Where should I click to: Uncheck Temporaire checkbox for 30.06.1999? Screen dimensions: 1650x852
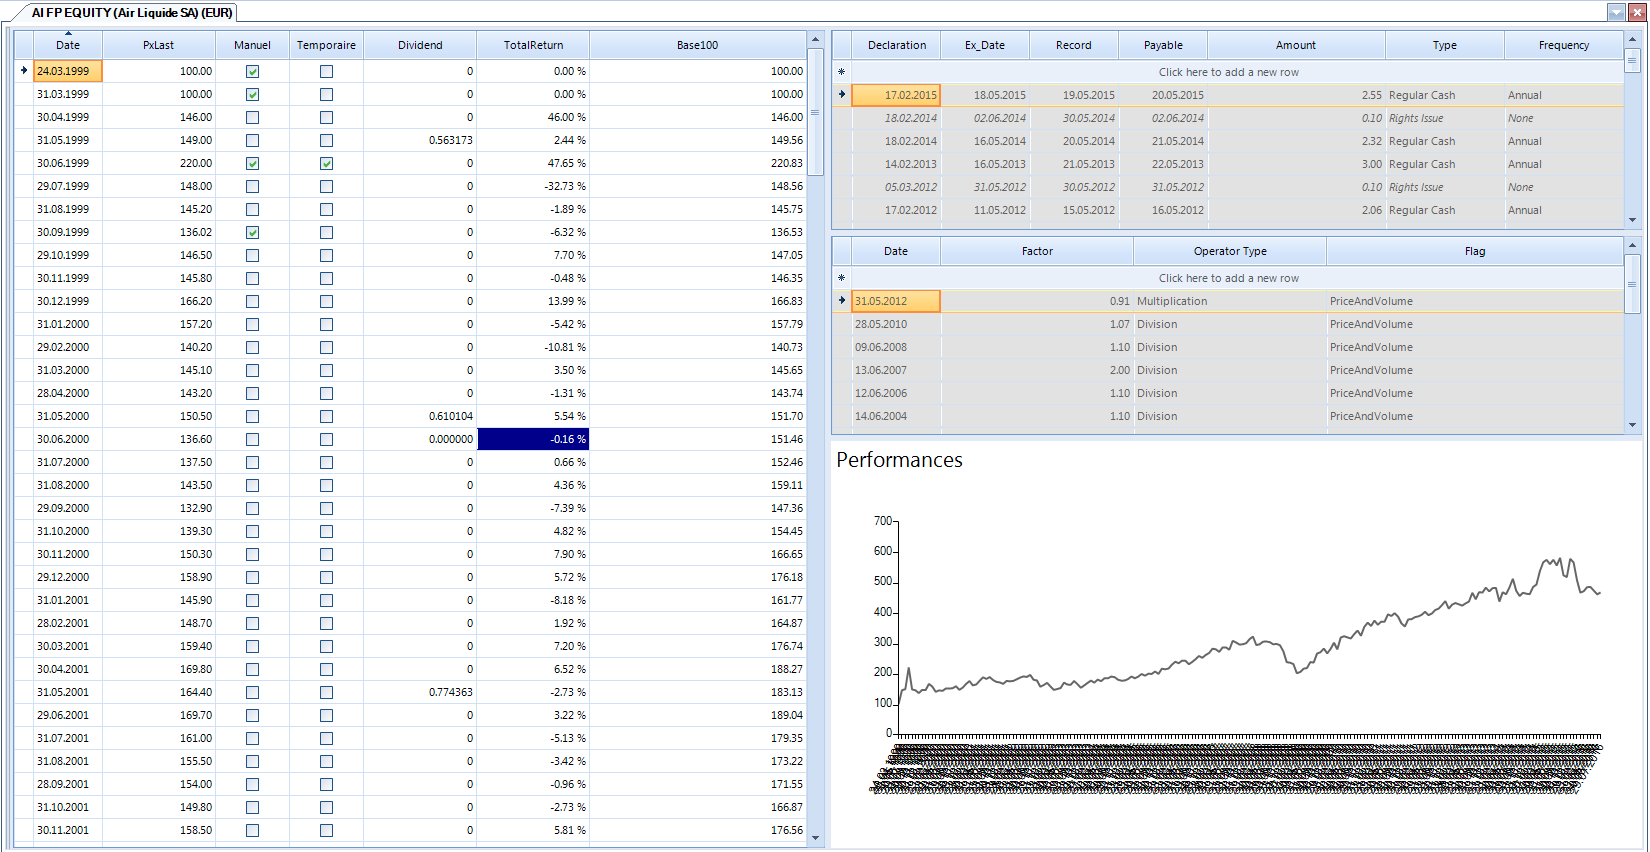pyautogui.click(x=326, y=163)
